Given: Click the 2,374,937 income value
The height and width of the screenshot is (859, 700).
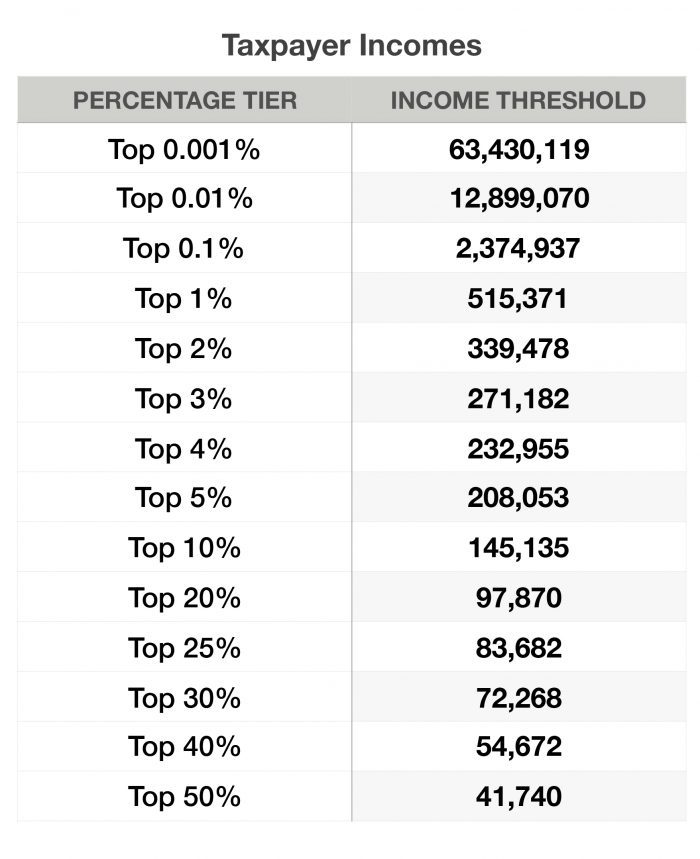Looking at the screenshot, I should tap(517, 249).
